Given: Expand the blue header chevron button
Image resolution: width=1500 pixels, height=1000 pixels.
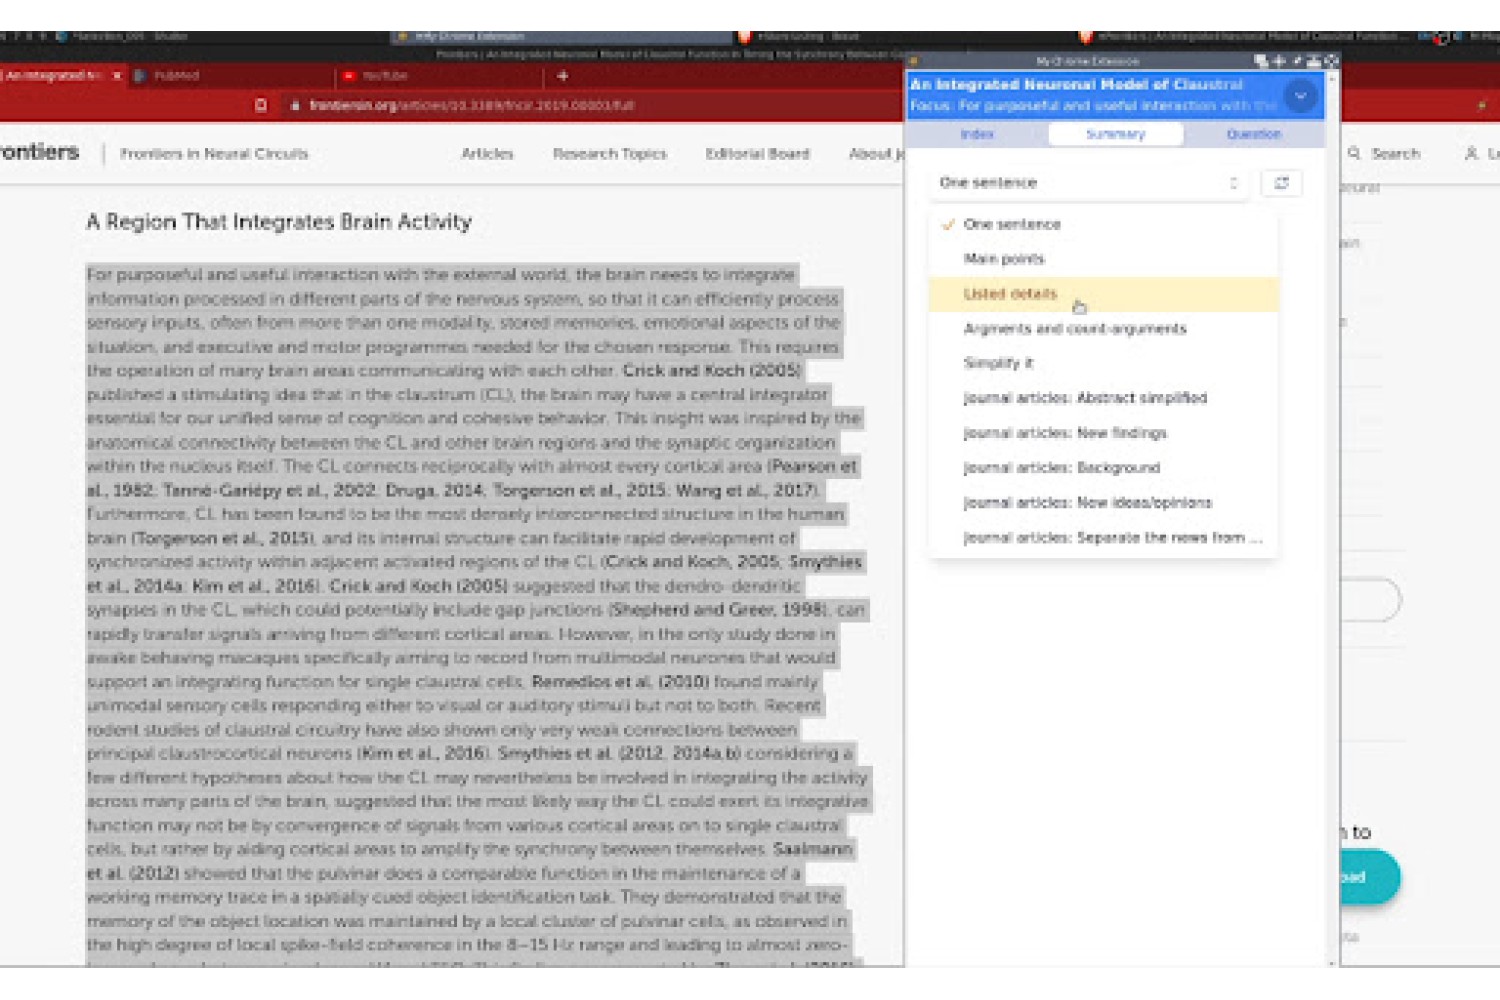Looking at the screenshot, I should pos(1300,96).
